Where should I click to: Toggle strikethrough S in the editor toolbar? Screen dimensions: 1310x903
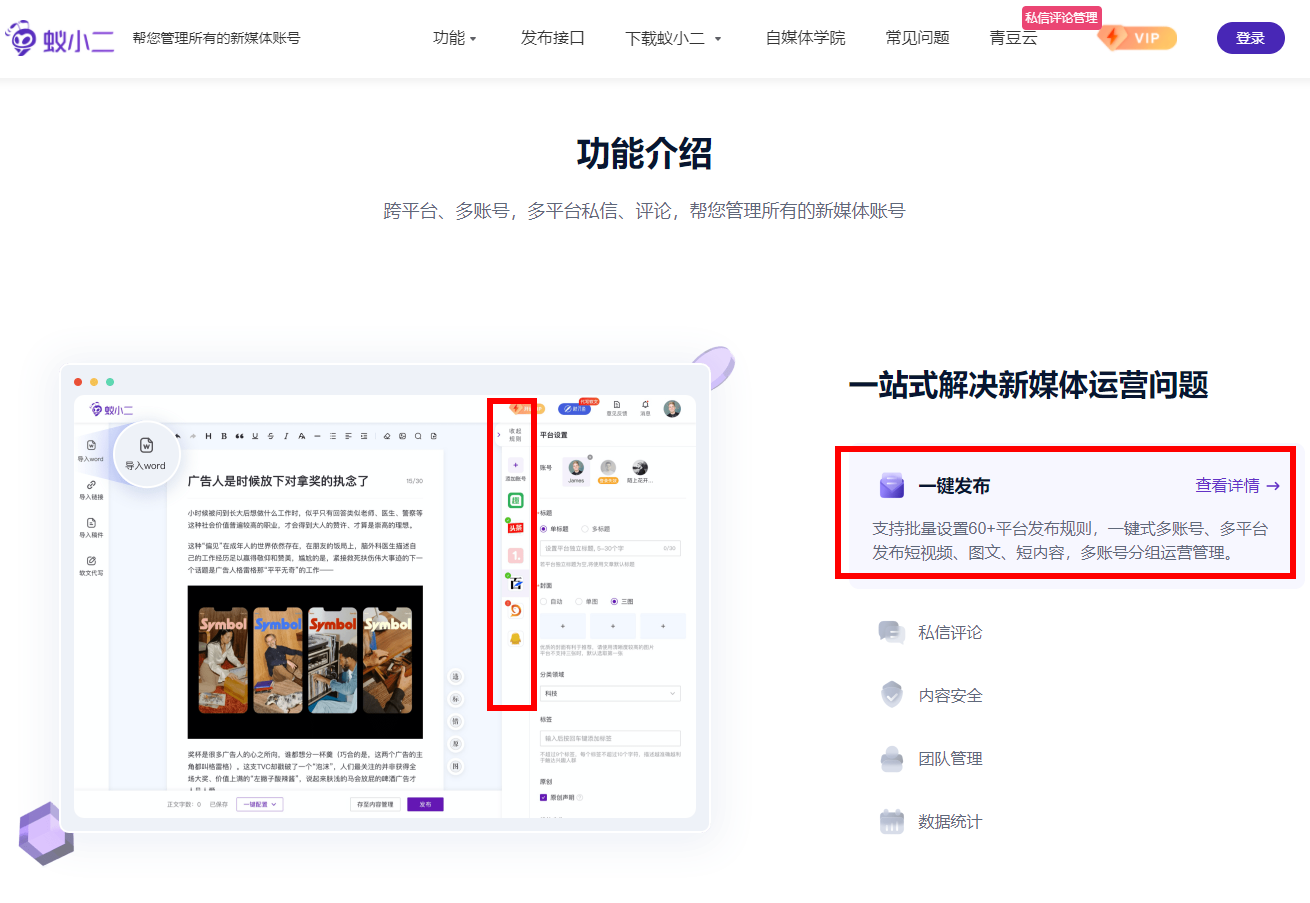coord(270,436)
